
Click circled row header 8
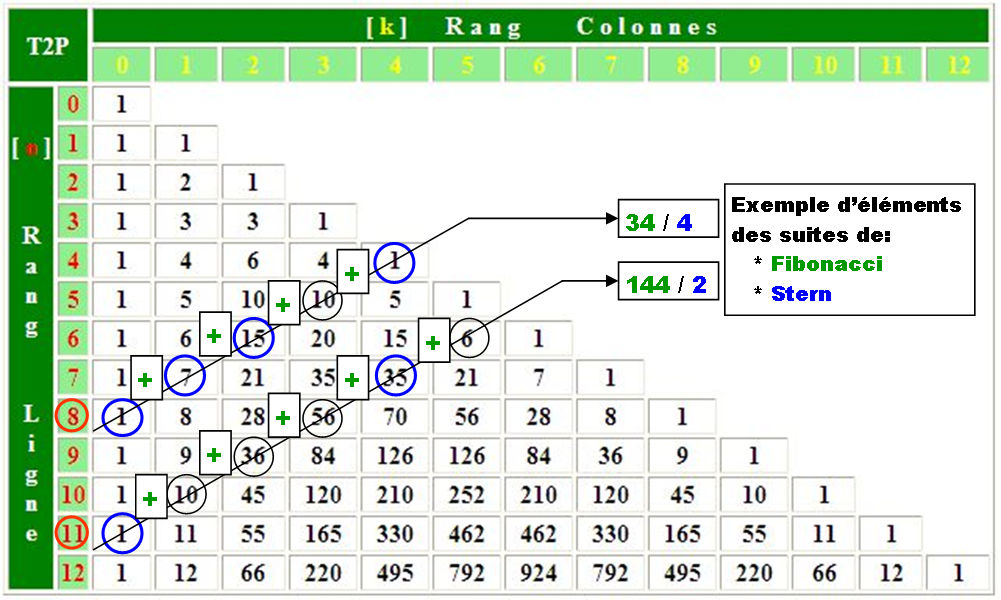click(x=73, y=416)
